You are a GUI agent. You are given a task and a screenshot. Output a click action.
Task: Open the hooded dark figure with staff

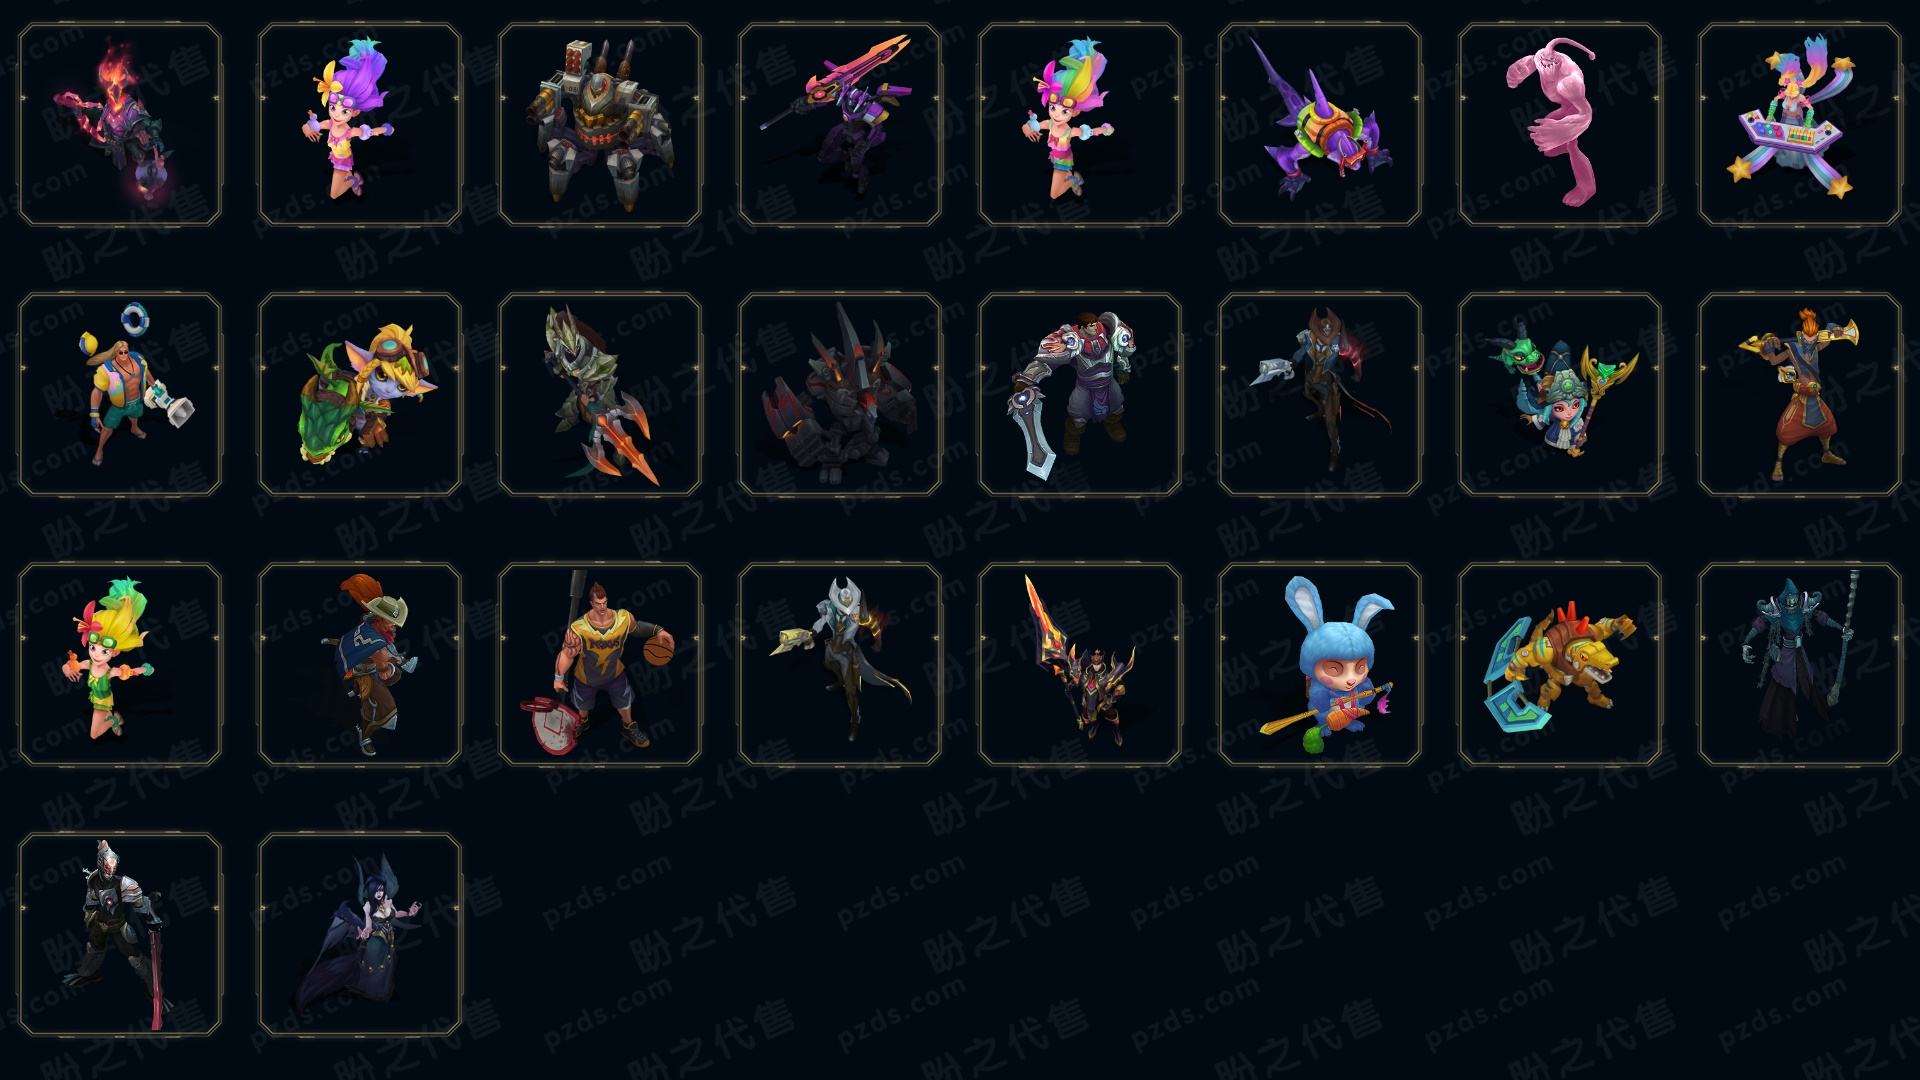point(1800,664)
